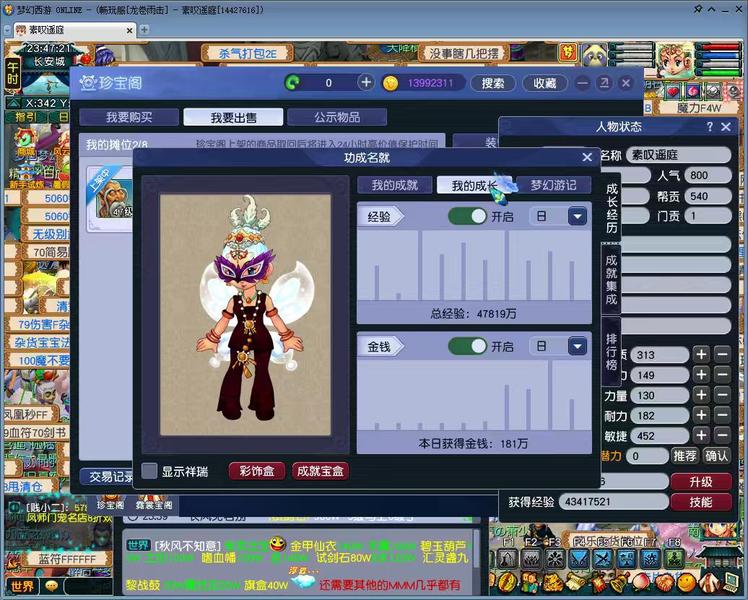Viewport: 748px width, 600px height.
Task: Click the plus icon next to balance 0
Action: point(366,83)
